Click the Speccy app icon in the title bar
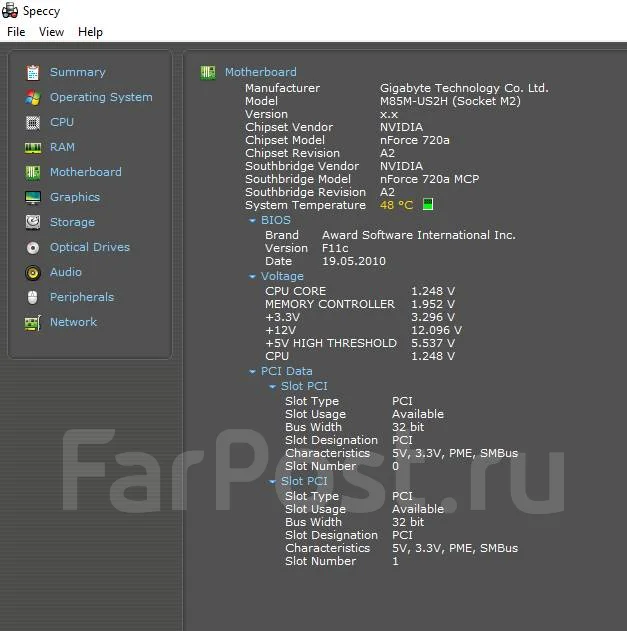Image resolution: width=627 pixels, height=631 pixels. click(10, 10)
